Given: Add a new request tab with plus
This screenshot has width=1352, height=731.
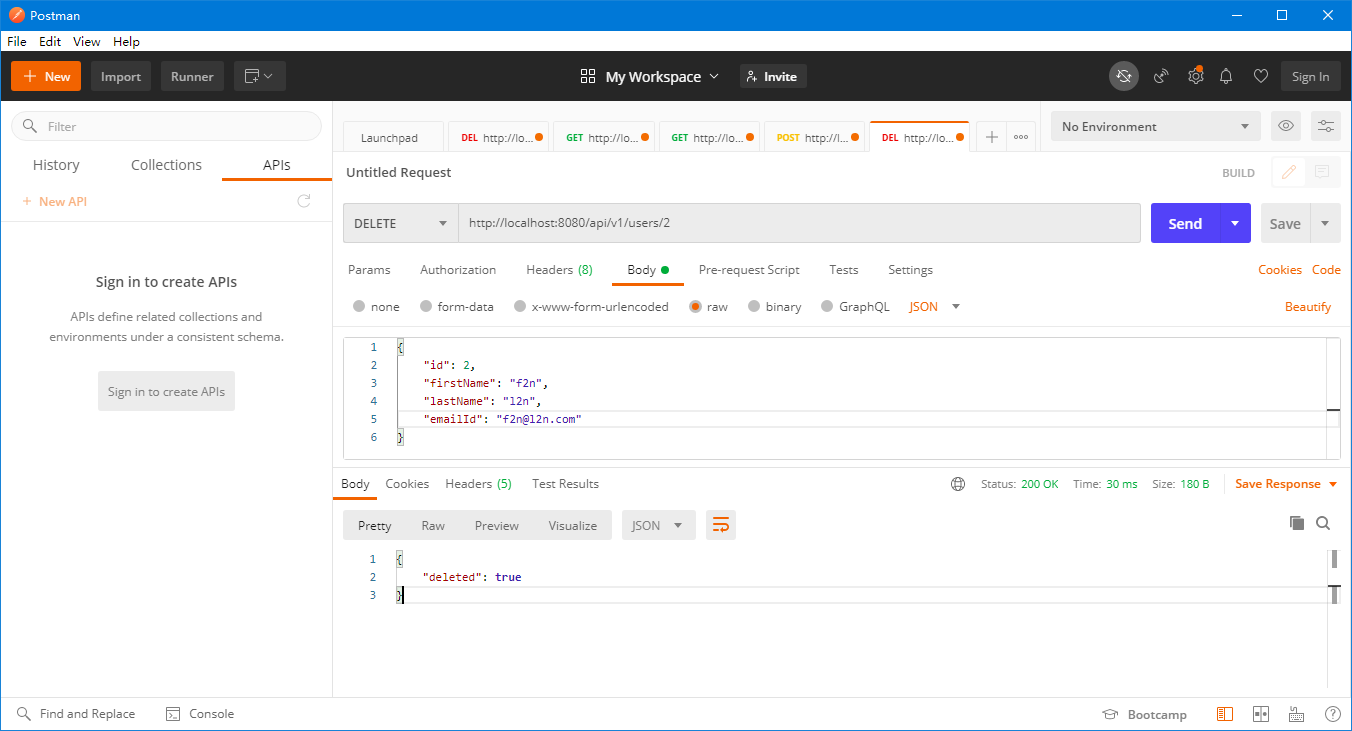Looking at the screenshot, I should 991,137.
